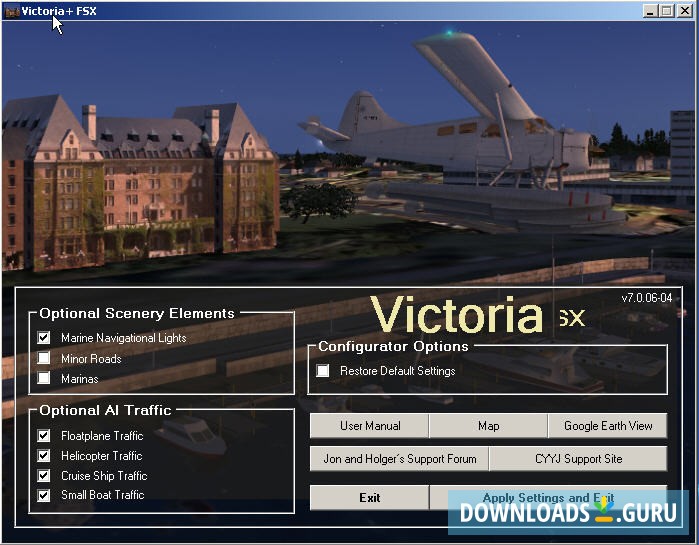Enable the Minor Roads checkbox

pos(44,357)
